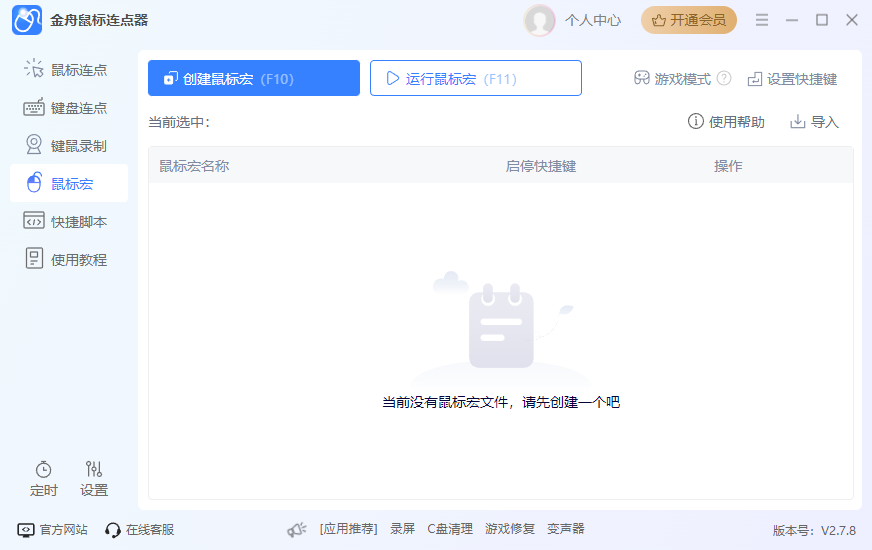Open 官方网站 official website link
872x550 pixels.
click(x=52, y=529)
